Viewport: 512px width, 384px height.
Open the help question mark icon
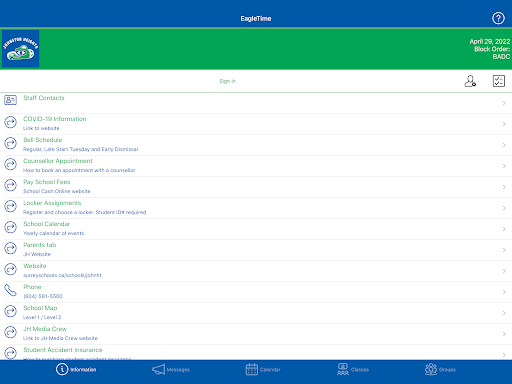coord(498,18)
